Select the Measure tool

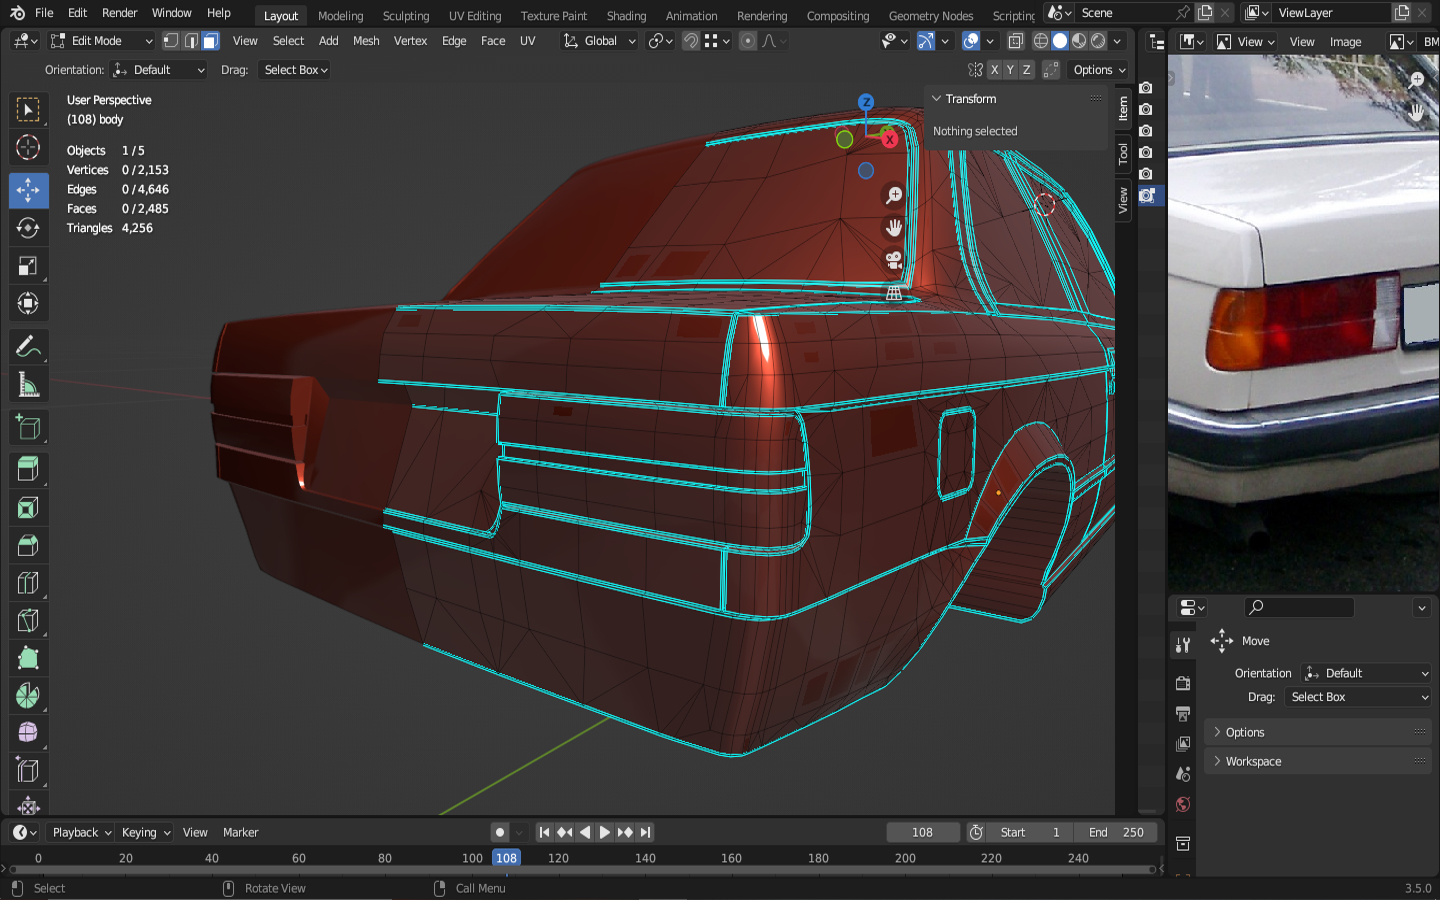pos(28,385)
